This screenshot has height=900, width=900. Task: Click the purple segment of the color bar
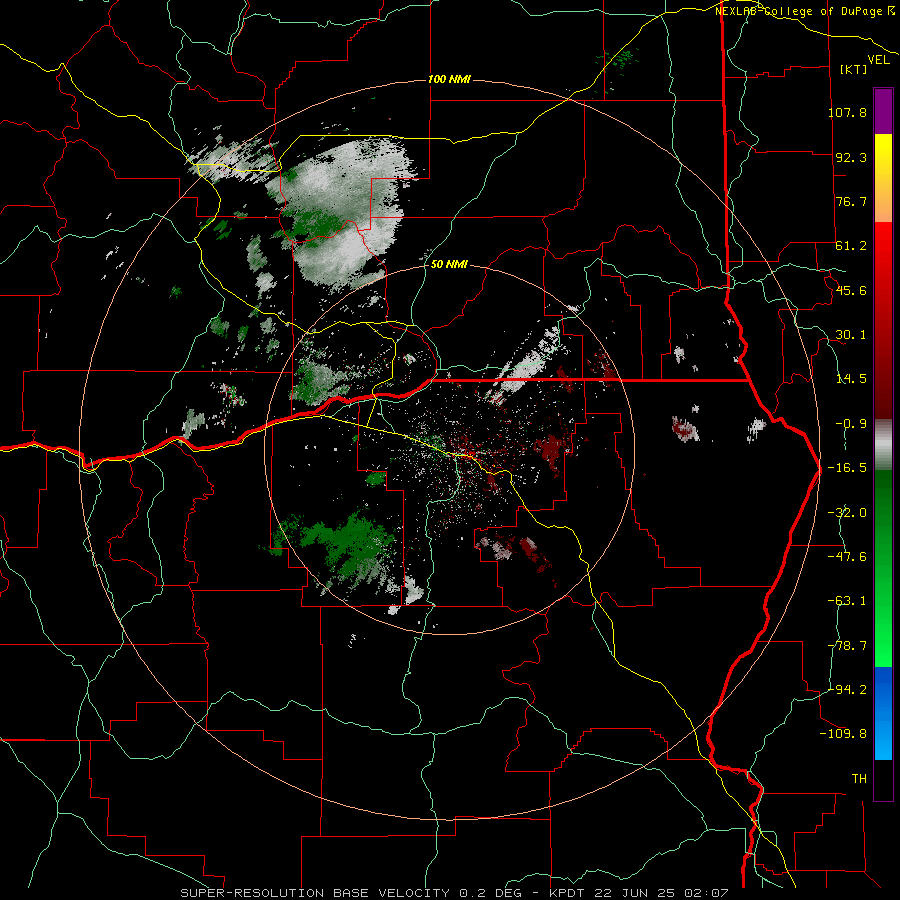883,111
